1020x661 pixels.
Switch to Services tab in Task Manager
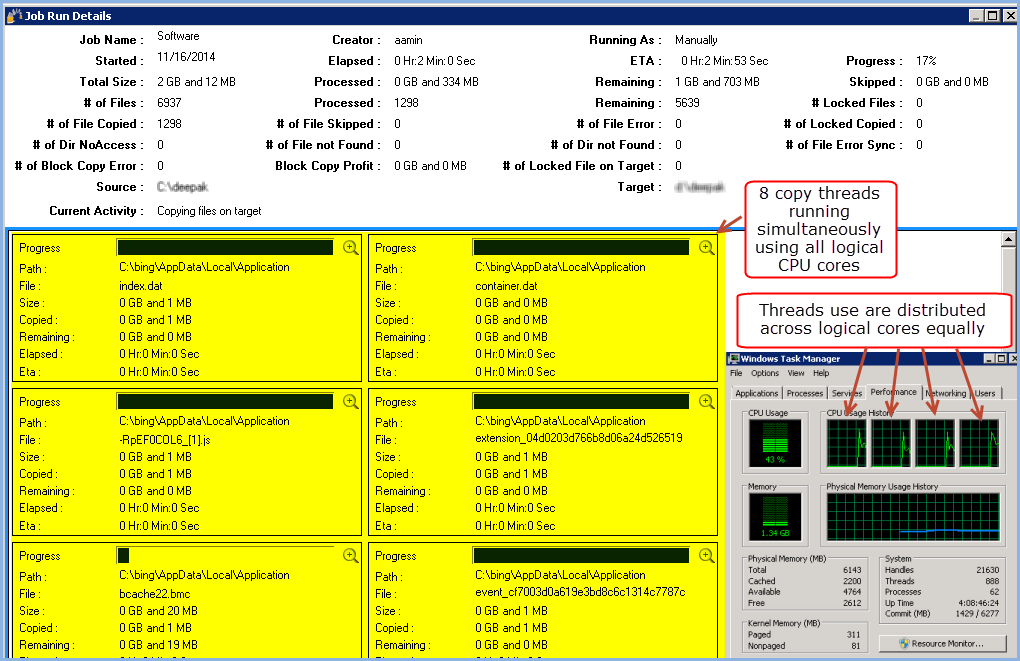coord(846,393)
